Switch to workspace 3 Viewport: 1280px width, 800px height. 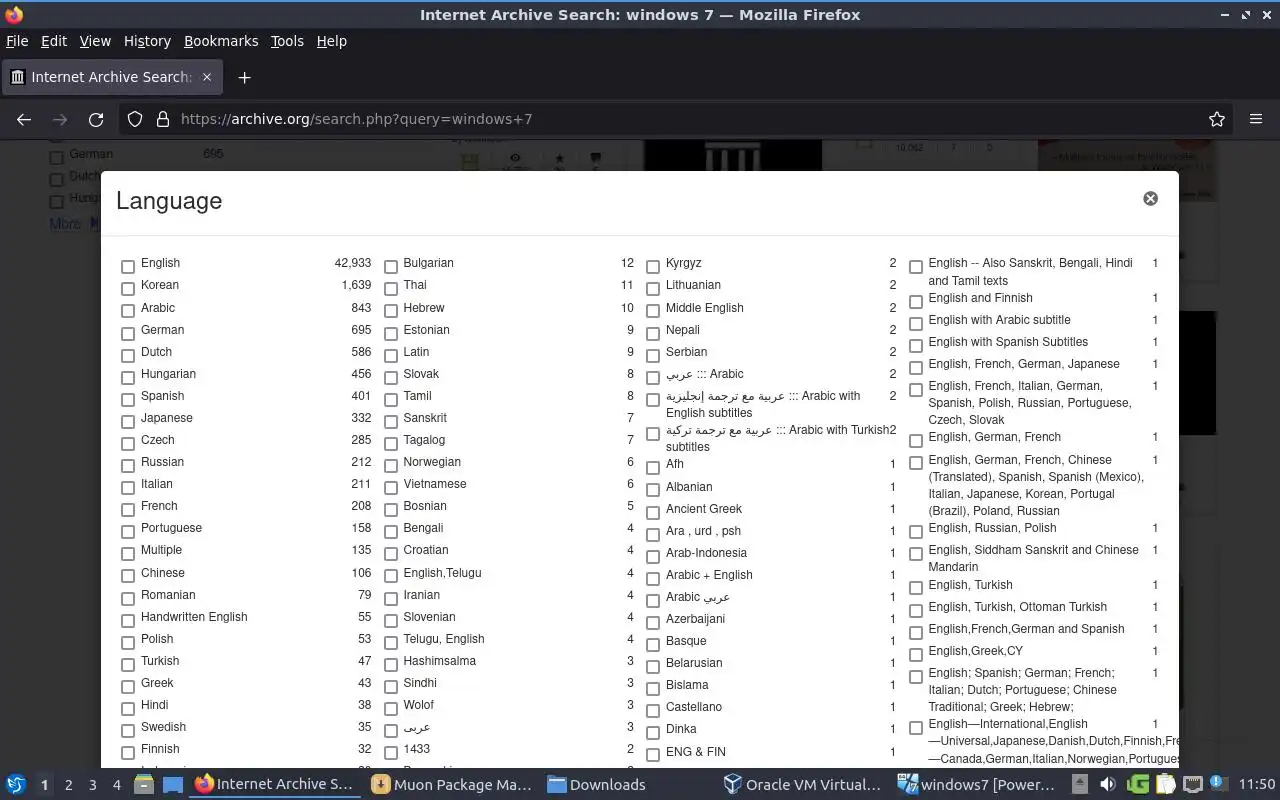92,785
